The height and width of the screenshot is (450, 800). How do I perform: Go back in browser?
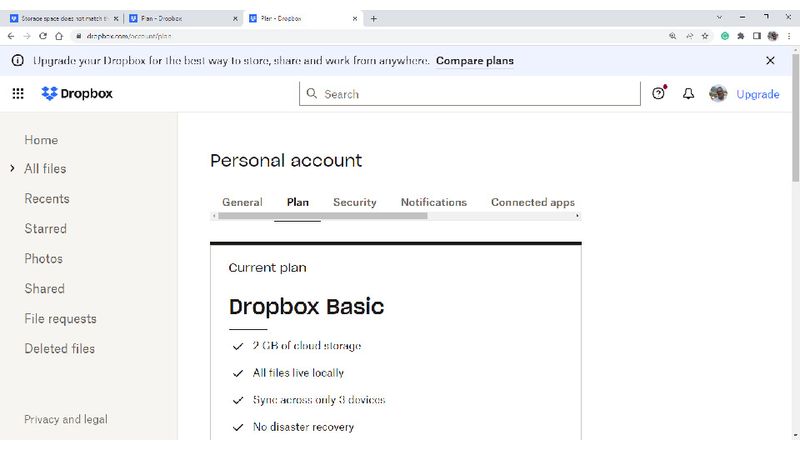pyautogui.click(x=11, y=36)
